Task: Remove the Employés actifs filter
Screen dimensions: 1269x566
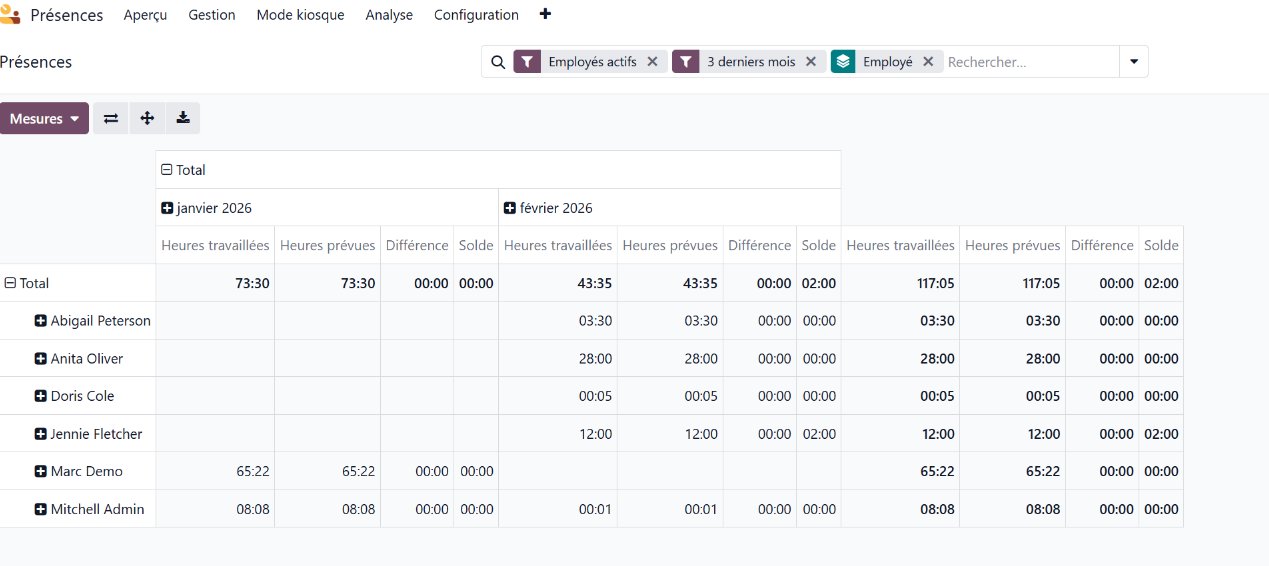Action: click(652, 62)
